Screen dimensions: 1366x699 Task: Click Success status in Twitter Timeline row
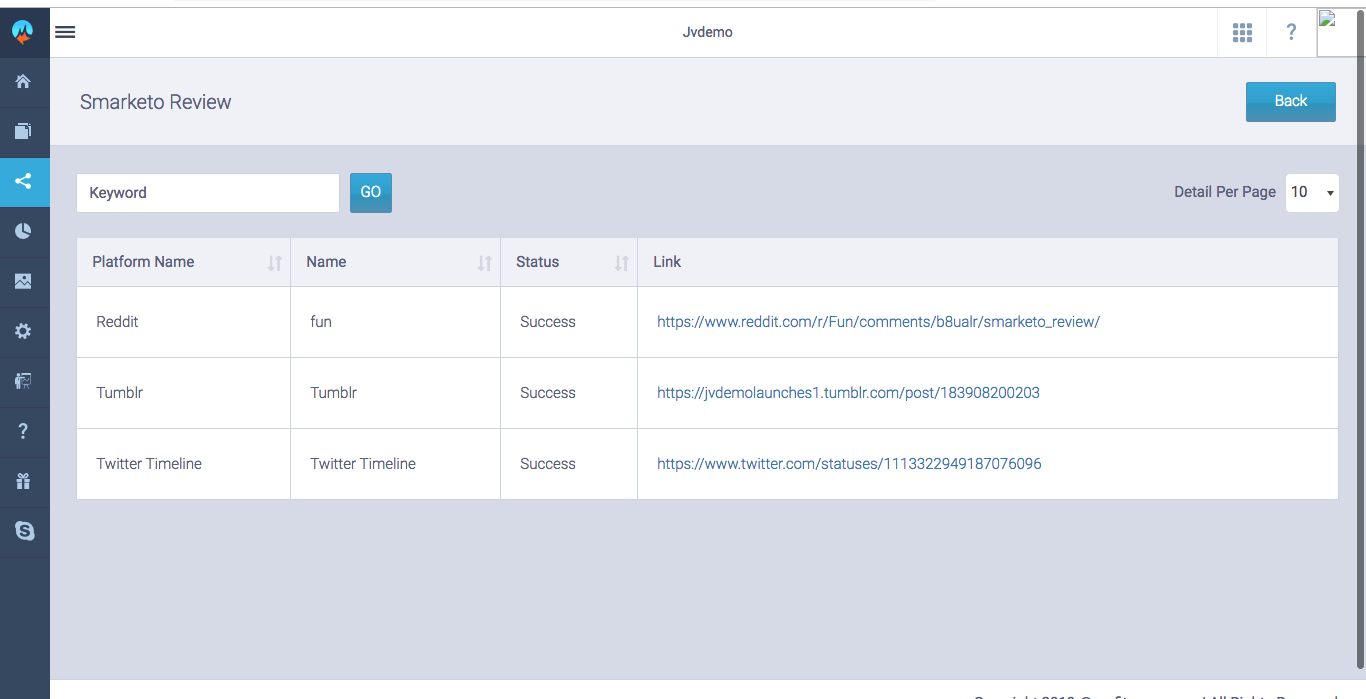click(x=548, y=464)
